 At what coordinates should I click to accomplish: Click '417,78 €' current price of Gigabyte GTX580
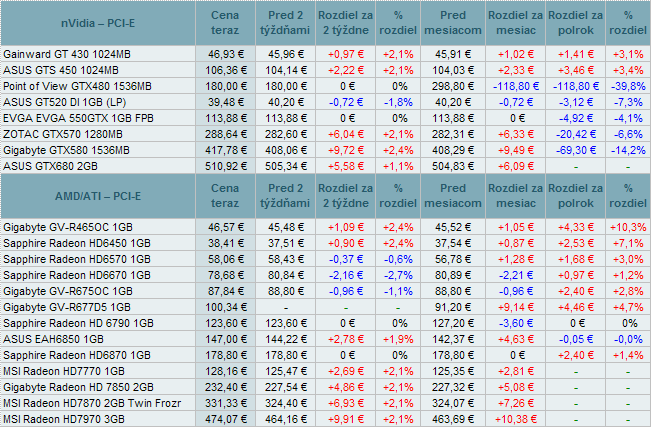[226, 150]
